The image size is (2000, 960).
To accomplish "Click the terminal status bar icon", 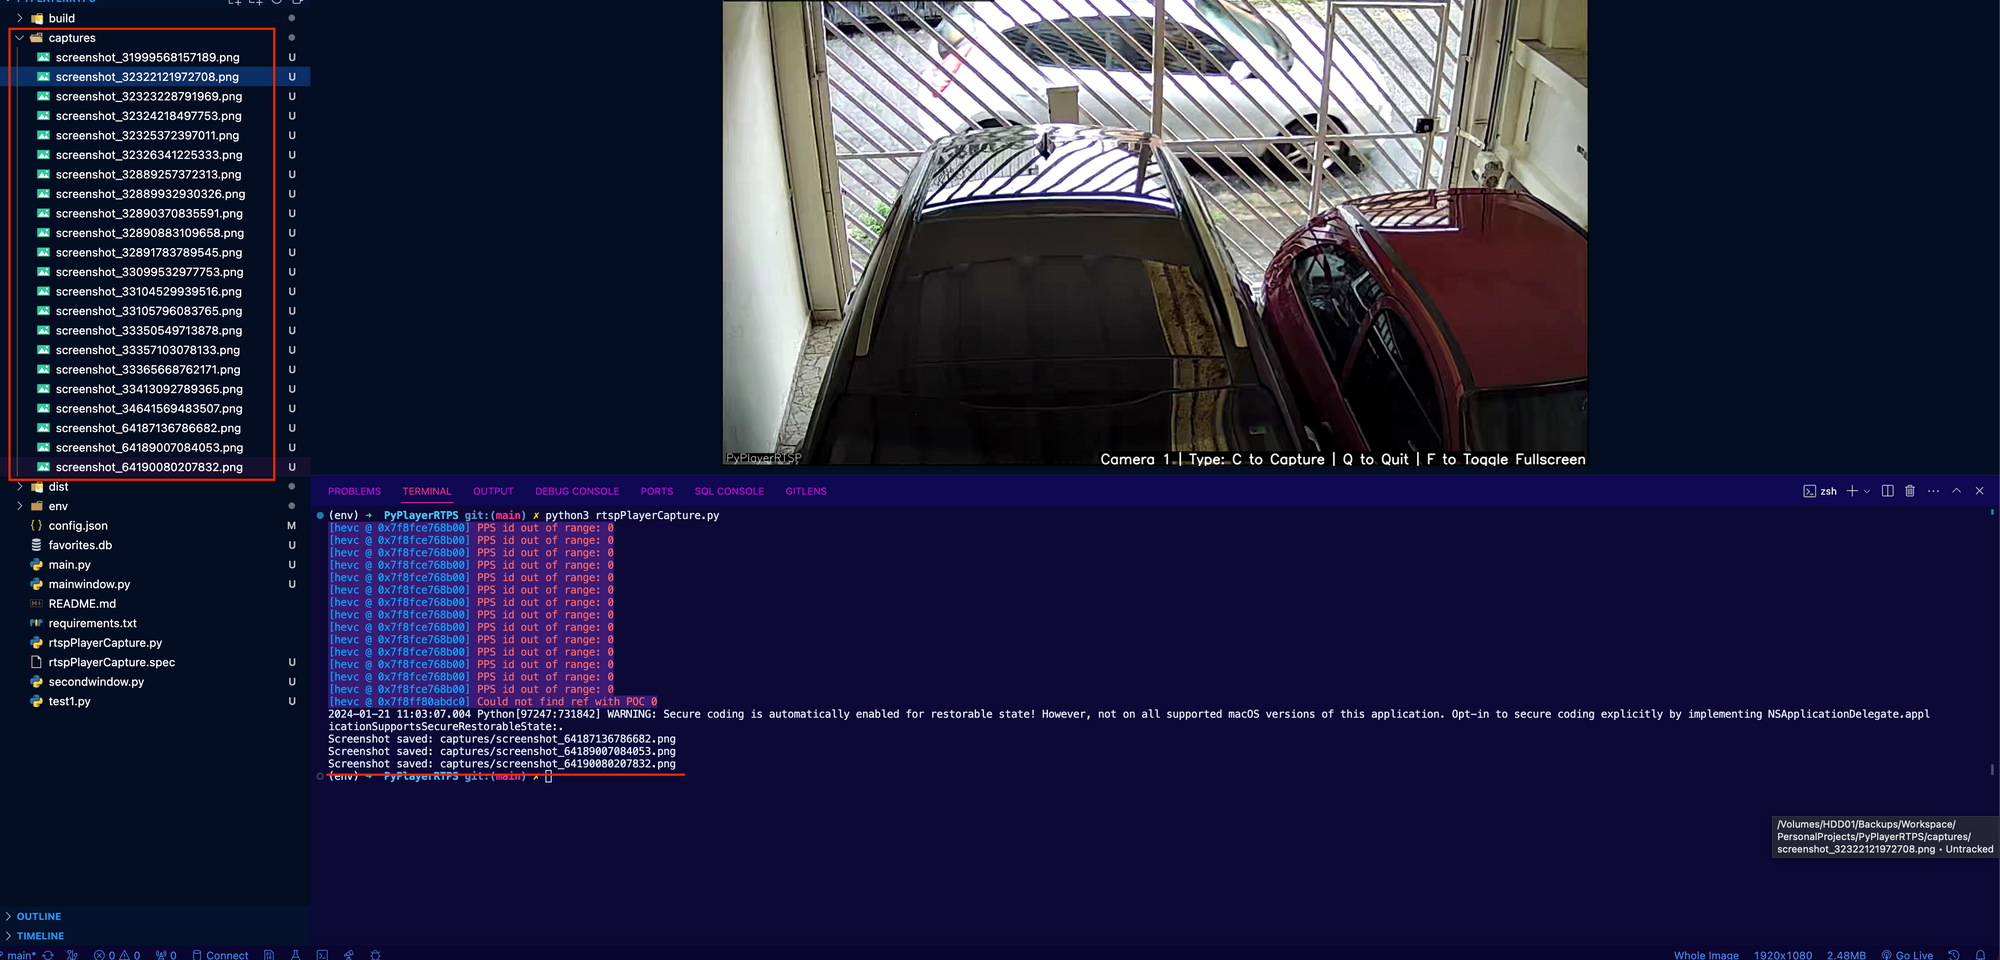I will pos(322,955).
